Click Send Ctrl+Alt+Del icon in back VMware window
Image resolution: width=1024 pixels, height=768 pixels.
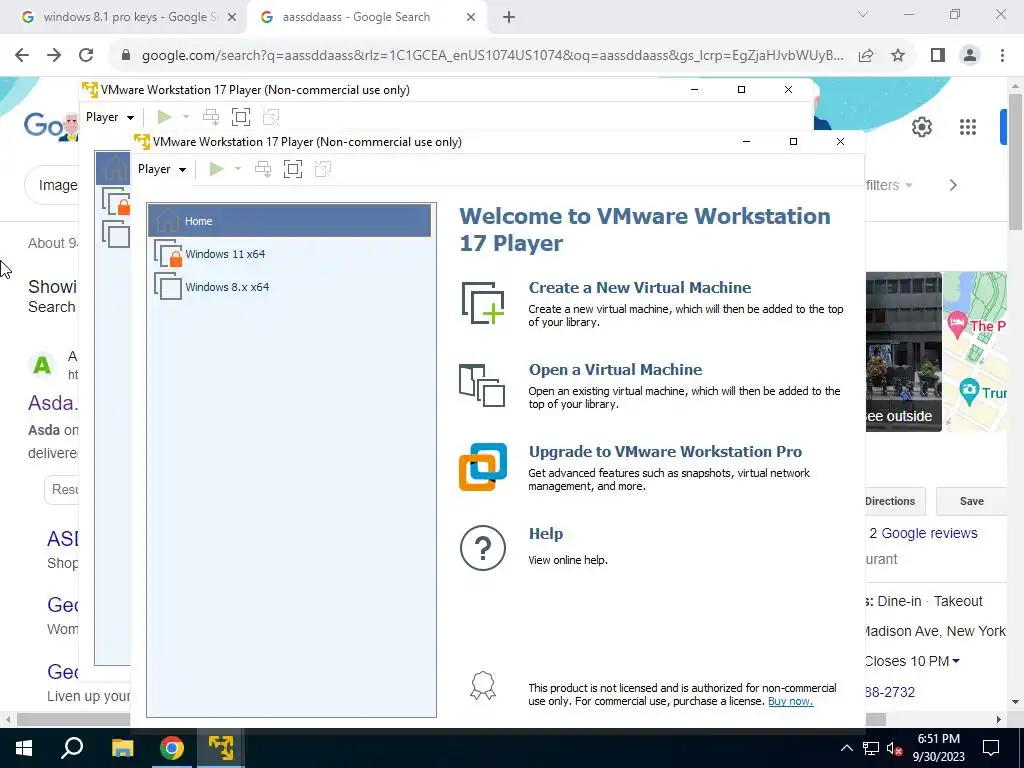tap(211, 117)
